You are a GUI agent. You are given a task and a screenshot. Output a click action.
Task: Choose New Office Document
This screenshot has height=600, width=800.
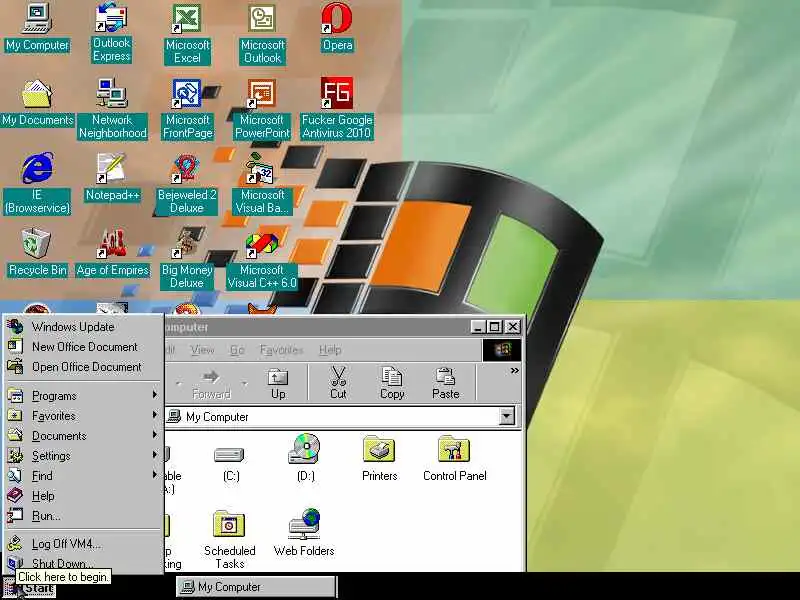(x=82, y=346)
